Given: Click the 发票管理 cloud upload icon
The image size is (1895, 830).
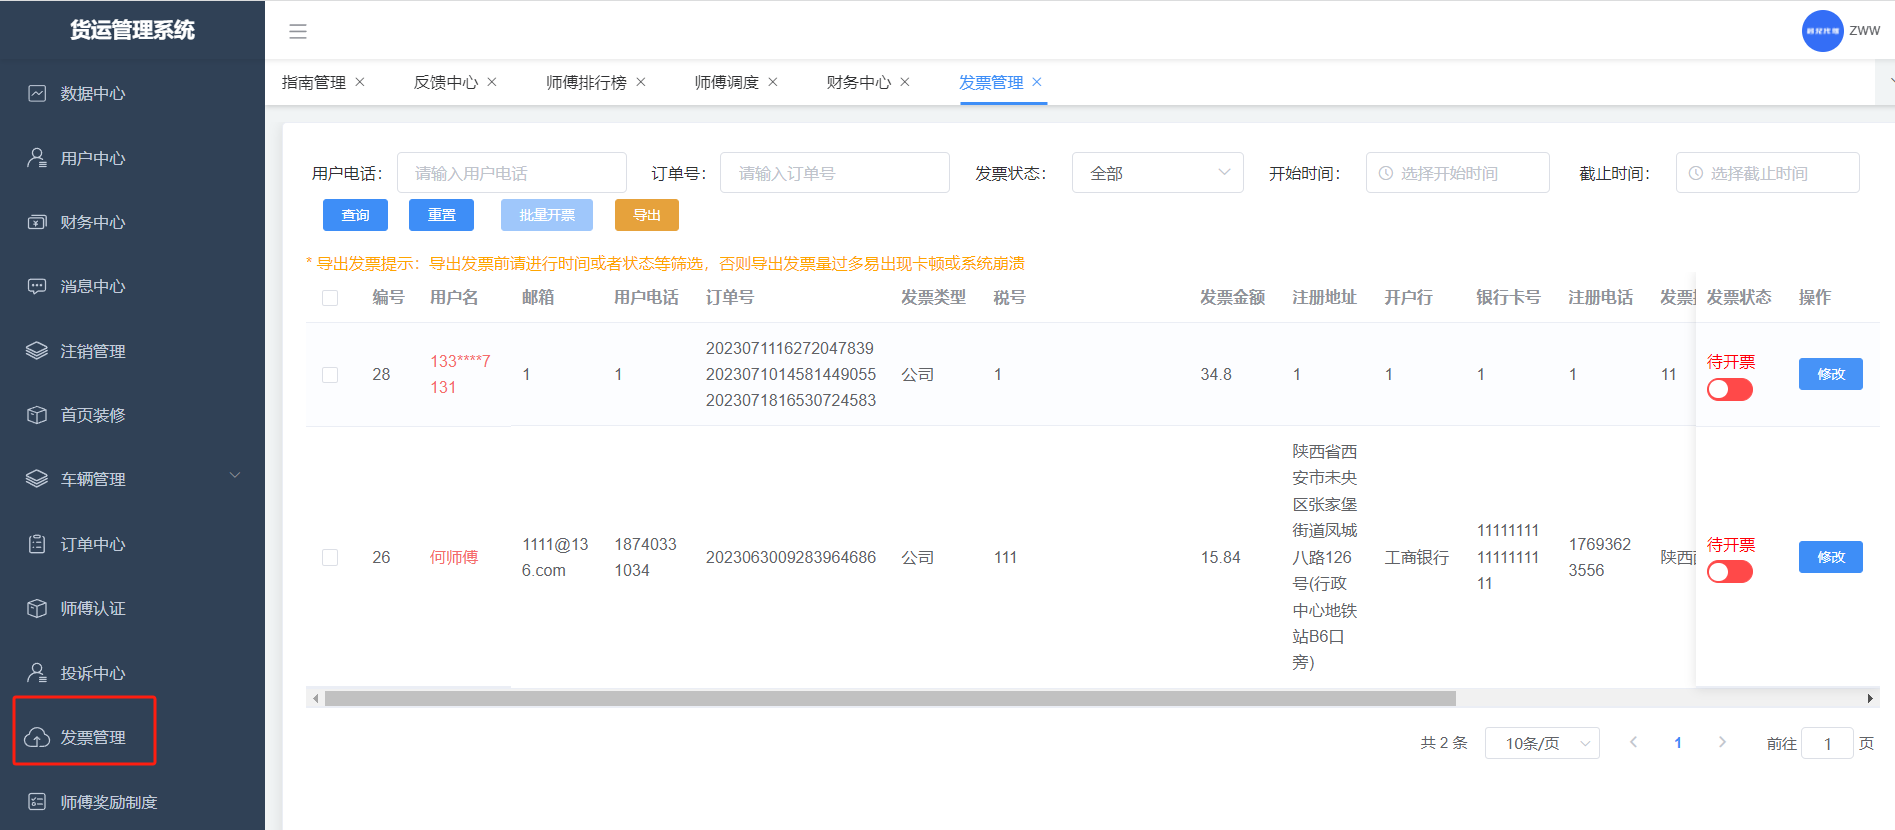Looking at the screenshot, I should click(37, 738).
